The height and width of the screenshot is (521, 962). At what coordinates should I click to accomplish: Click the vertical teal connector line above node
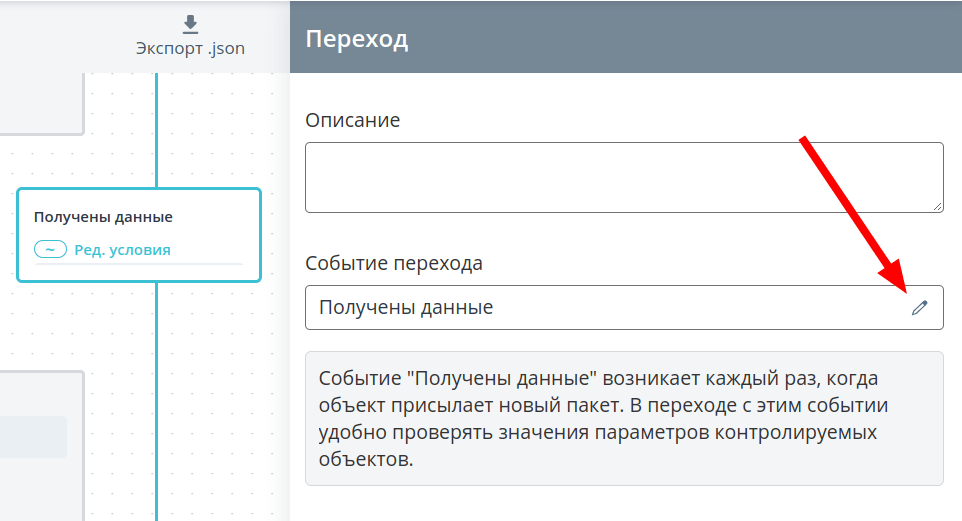coord(156,130)
